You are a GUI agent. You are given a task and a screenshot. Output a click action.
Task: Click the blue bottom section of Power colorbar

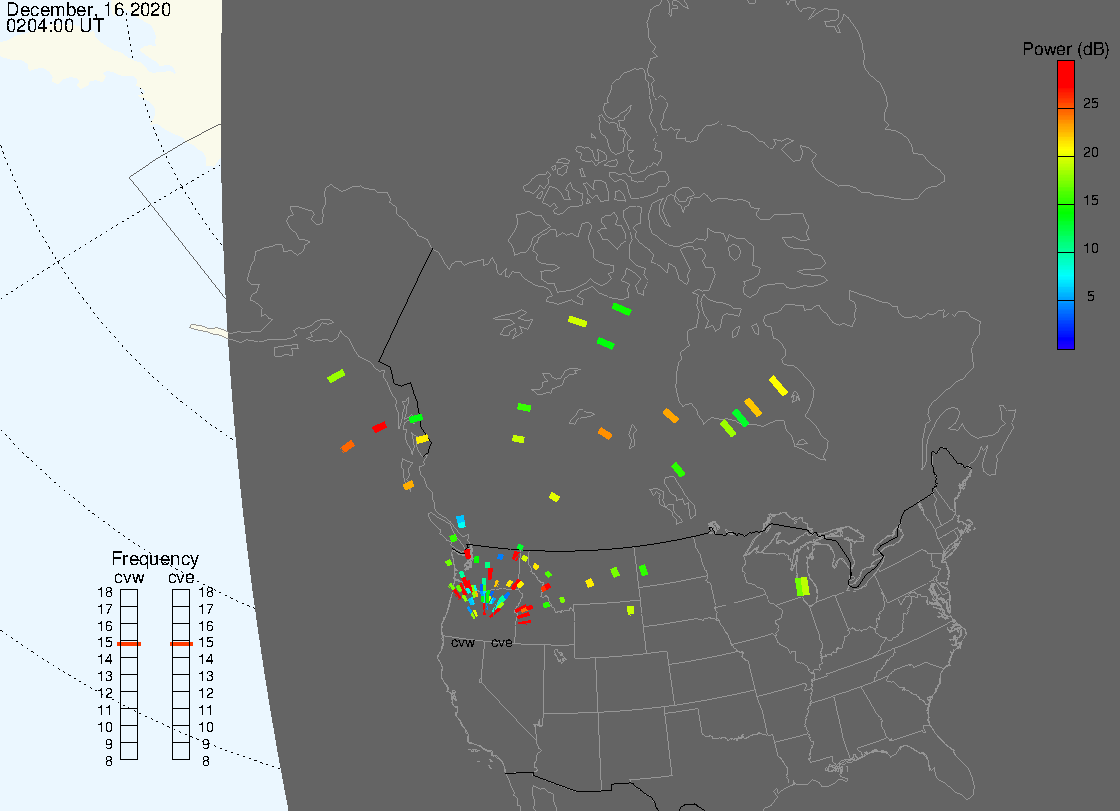point(1066,325)
